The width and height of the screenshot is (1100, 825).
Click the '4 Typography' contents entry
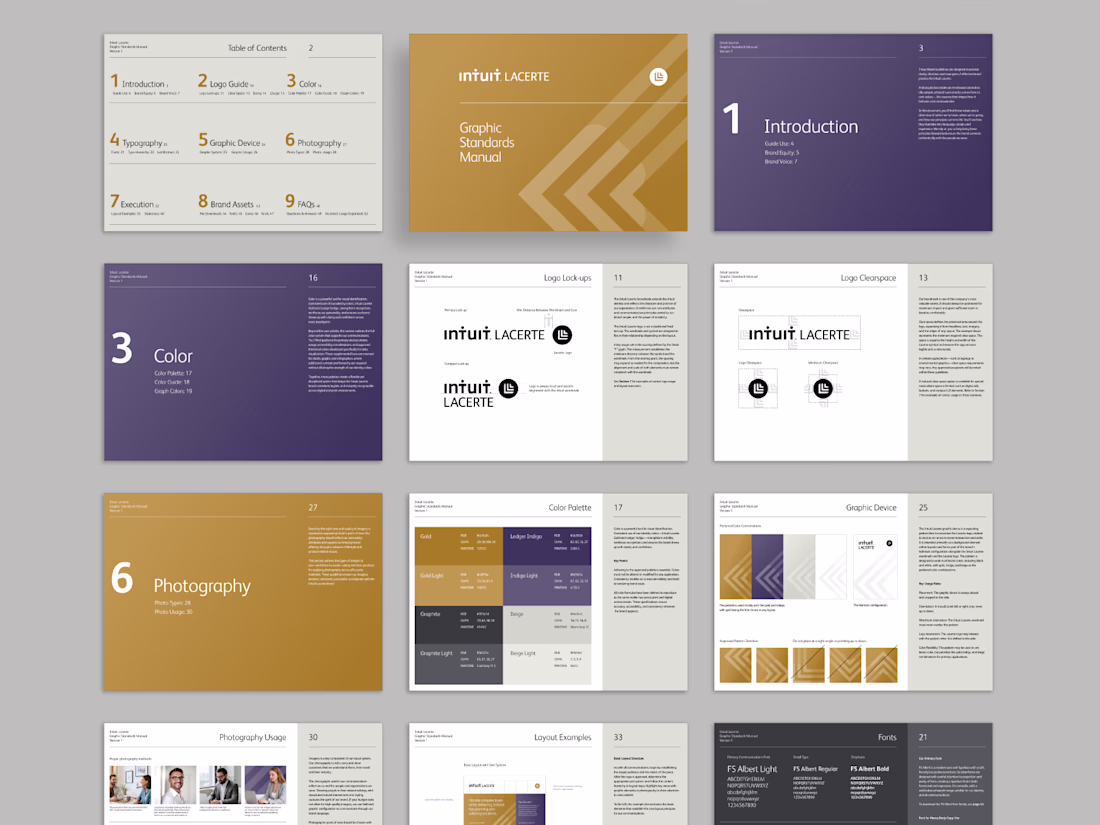point(138,141)
